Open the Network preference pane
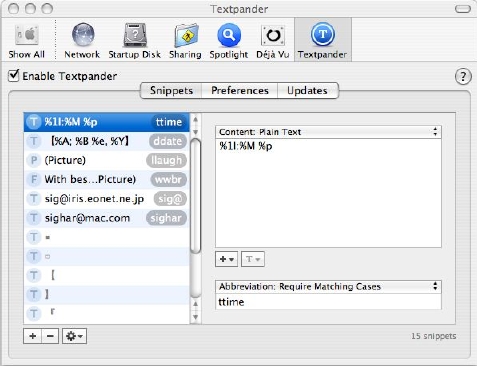Image resolution: width=477 pixels, height=366 pixels. click(82, 41)
